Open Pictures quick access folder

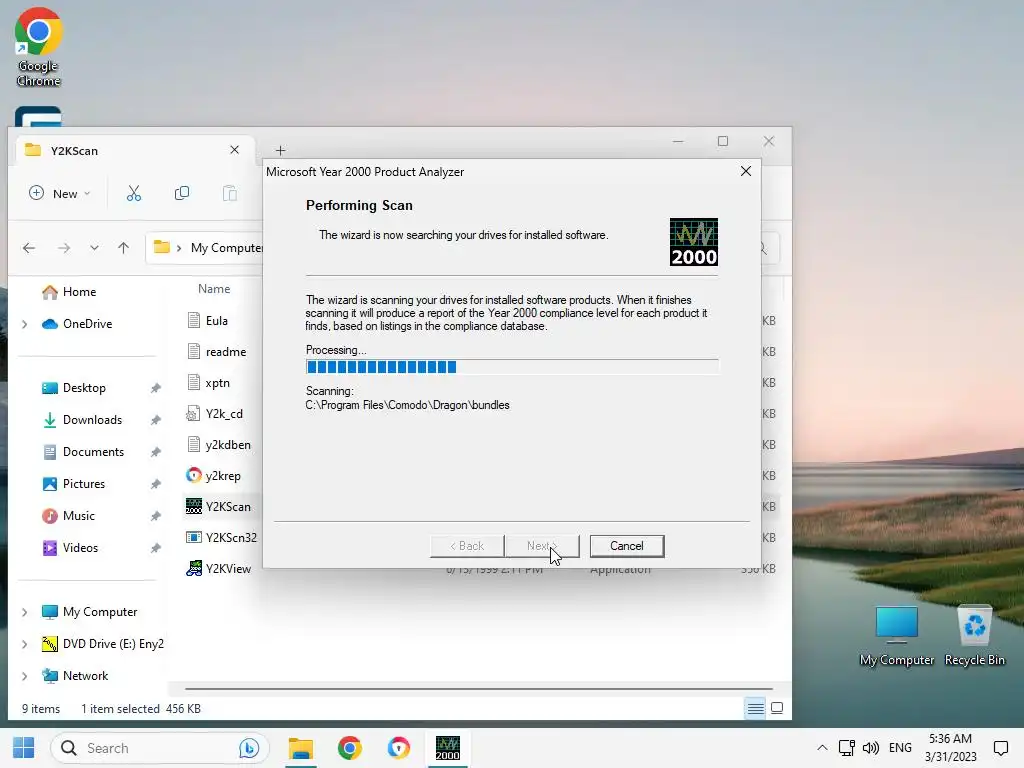84,484
